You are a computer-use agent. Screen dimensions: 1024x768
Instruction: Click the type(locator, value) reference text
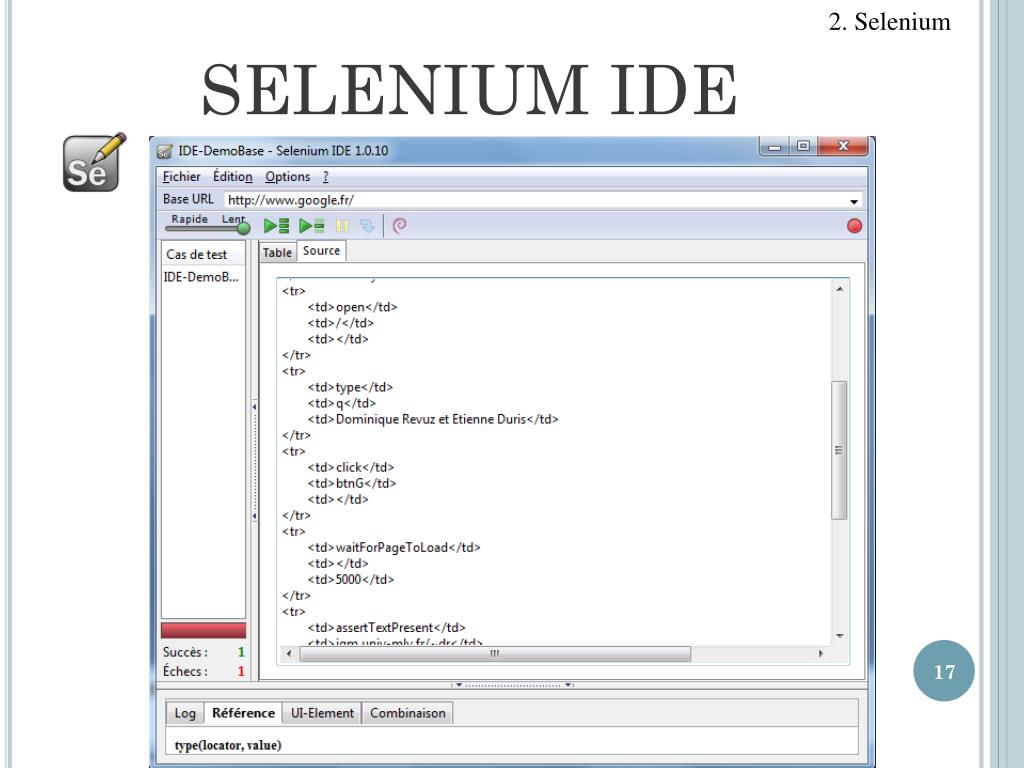click(228, 745)
